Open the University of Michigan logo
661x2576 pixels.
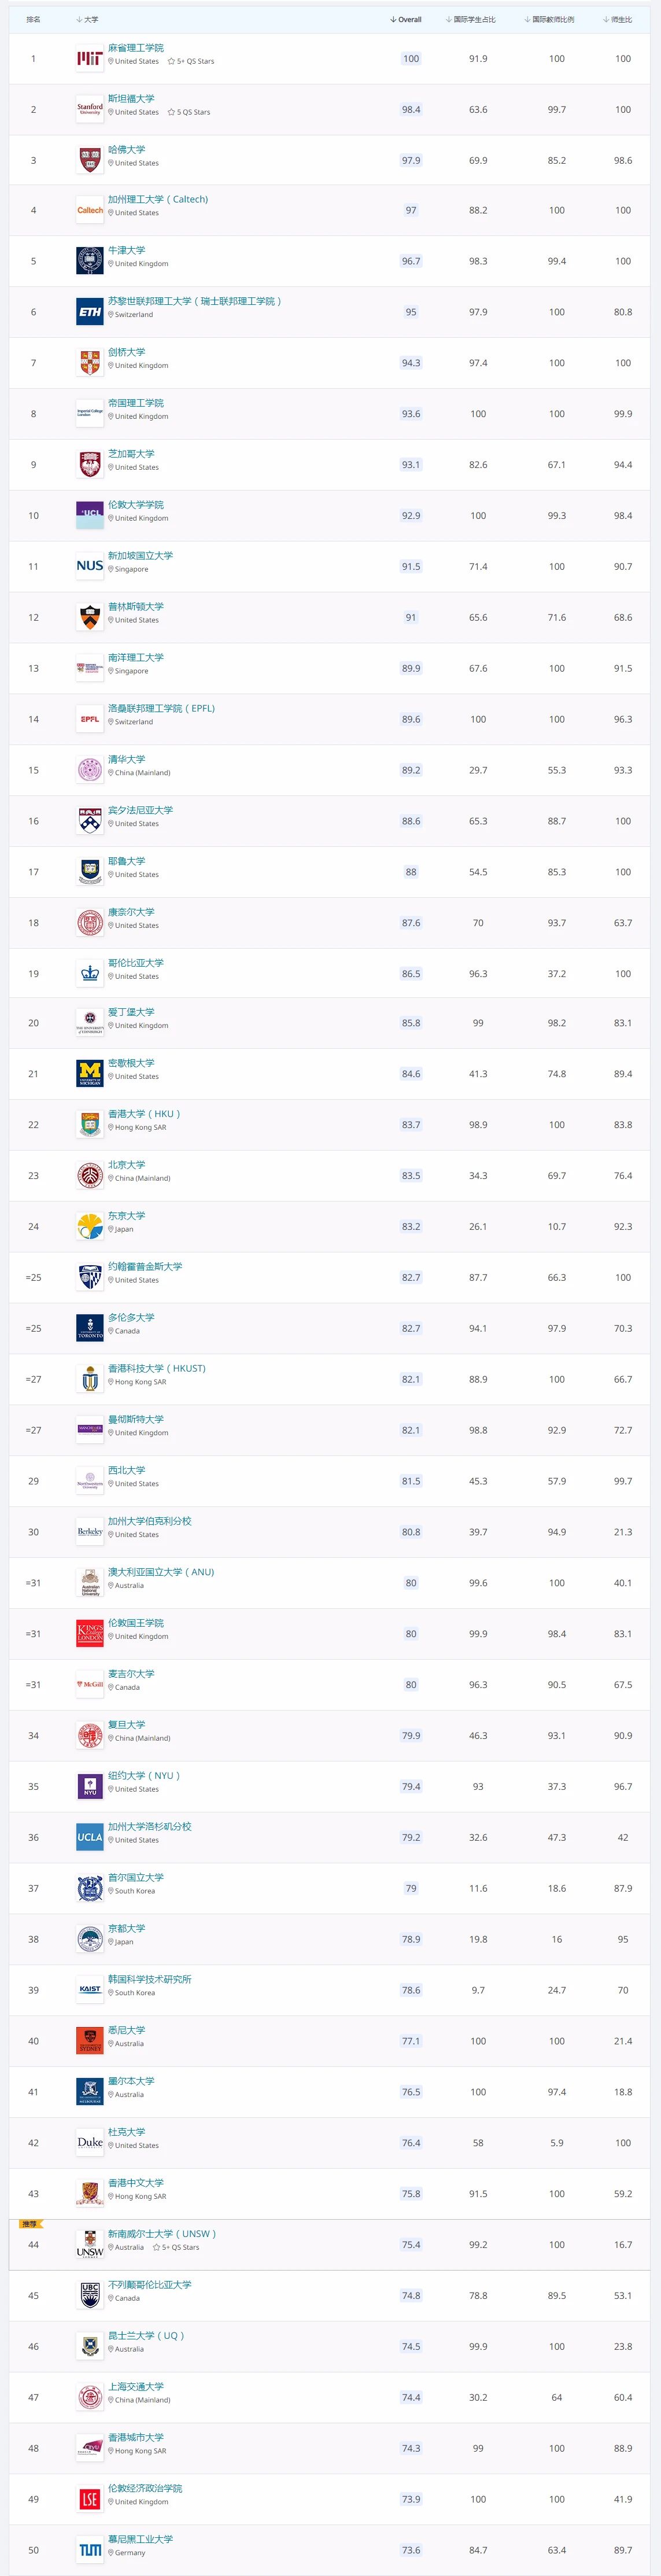(90, 1074)
